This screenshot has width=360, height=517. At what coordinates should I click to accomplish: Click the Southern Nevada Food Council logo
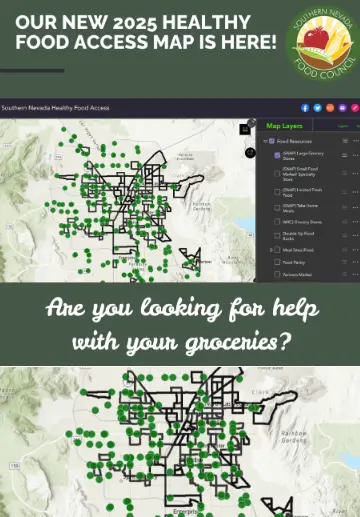pos(322,43)
